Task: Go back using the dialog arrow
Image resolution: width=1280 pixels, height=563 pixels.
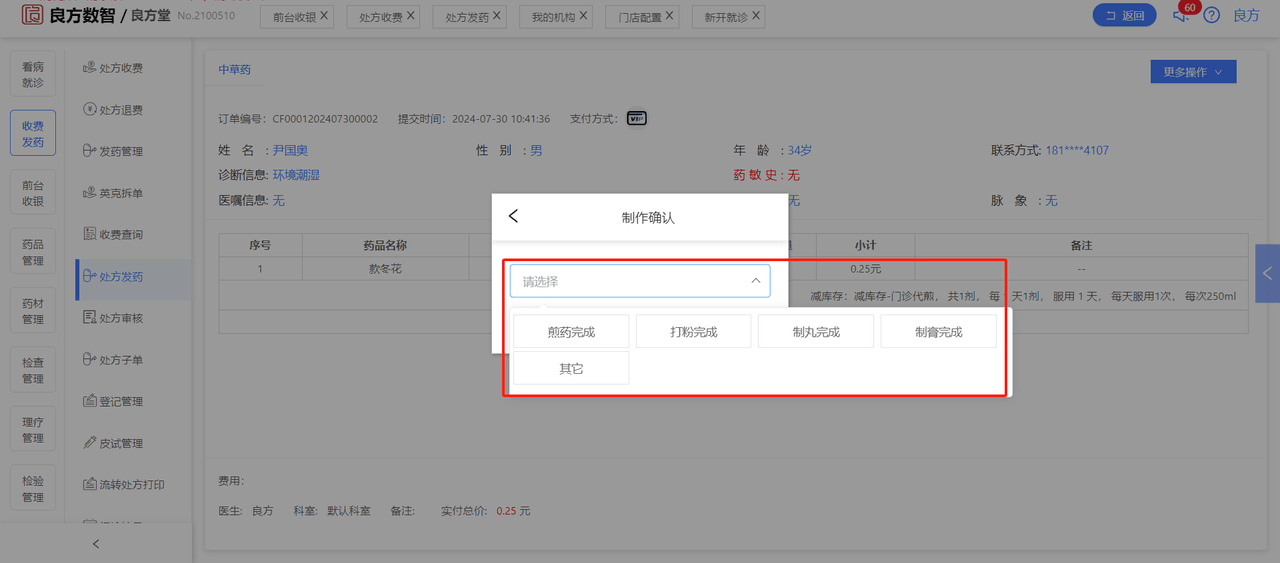Action: (x=514, y=216)
